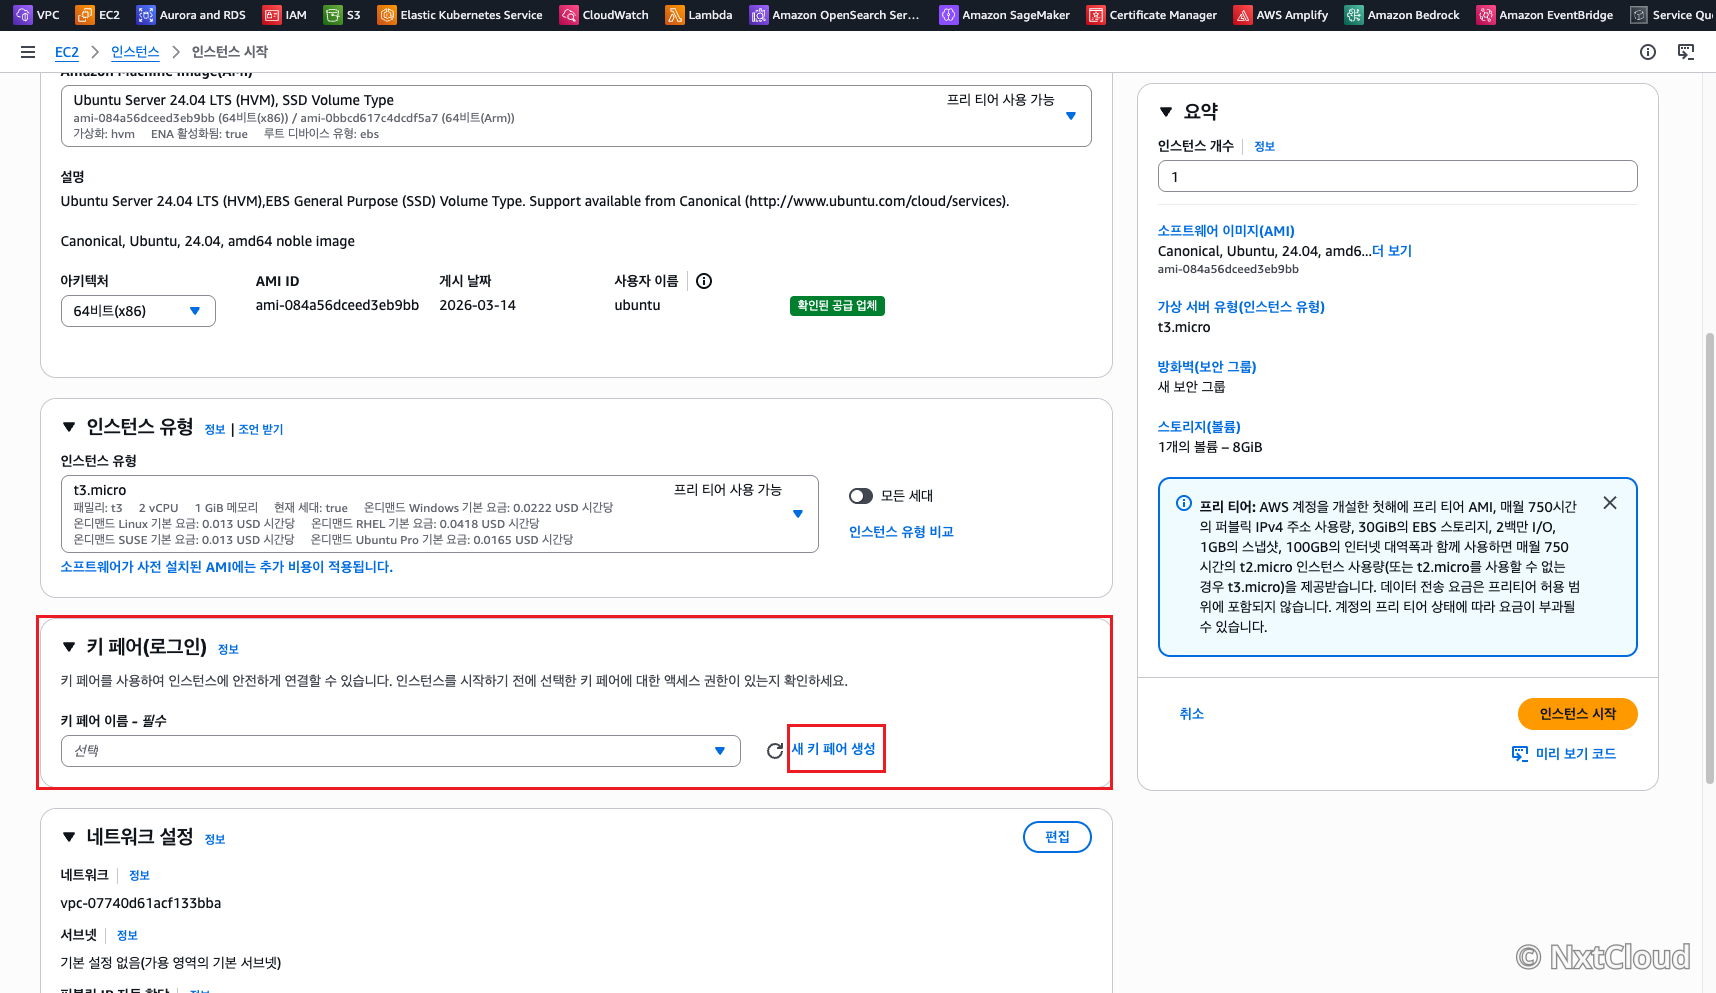
Task: Collapse the 키 페어(로그인) section
Action: (69, 647)
